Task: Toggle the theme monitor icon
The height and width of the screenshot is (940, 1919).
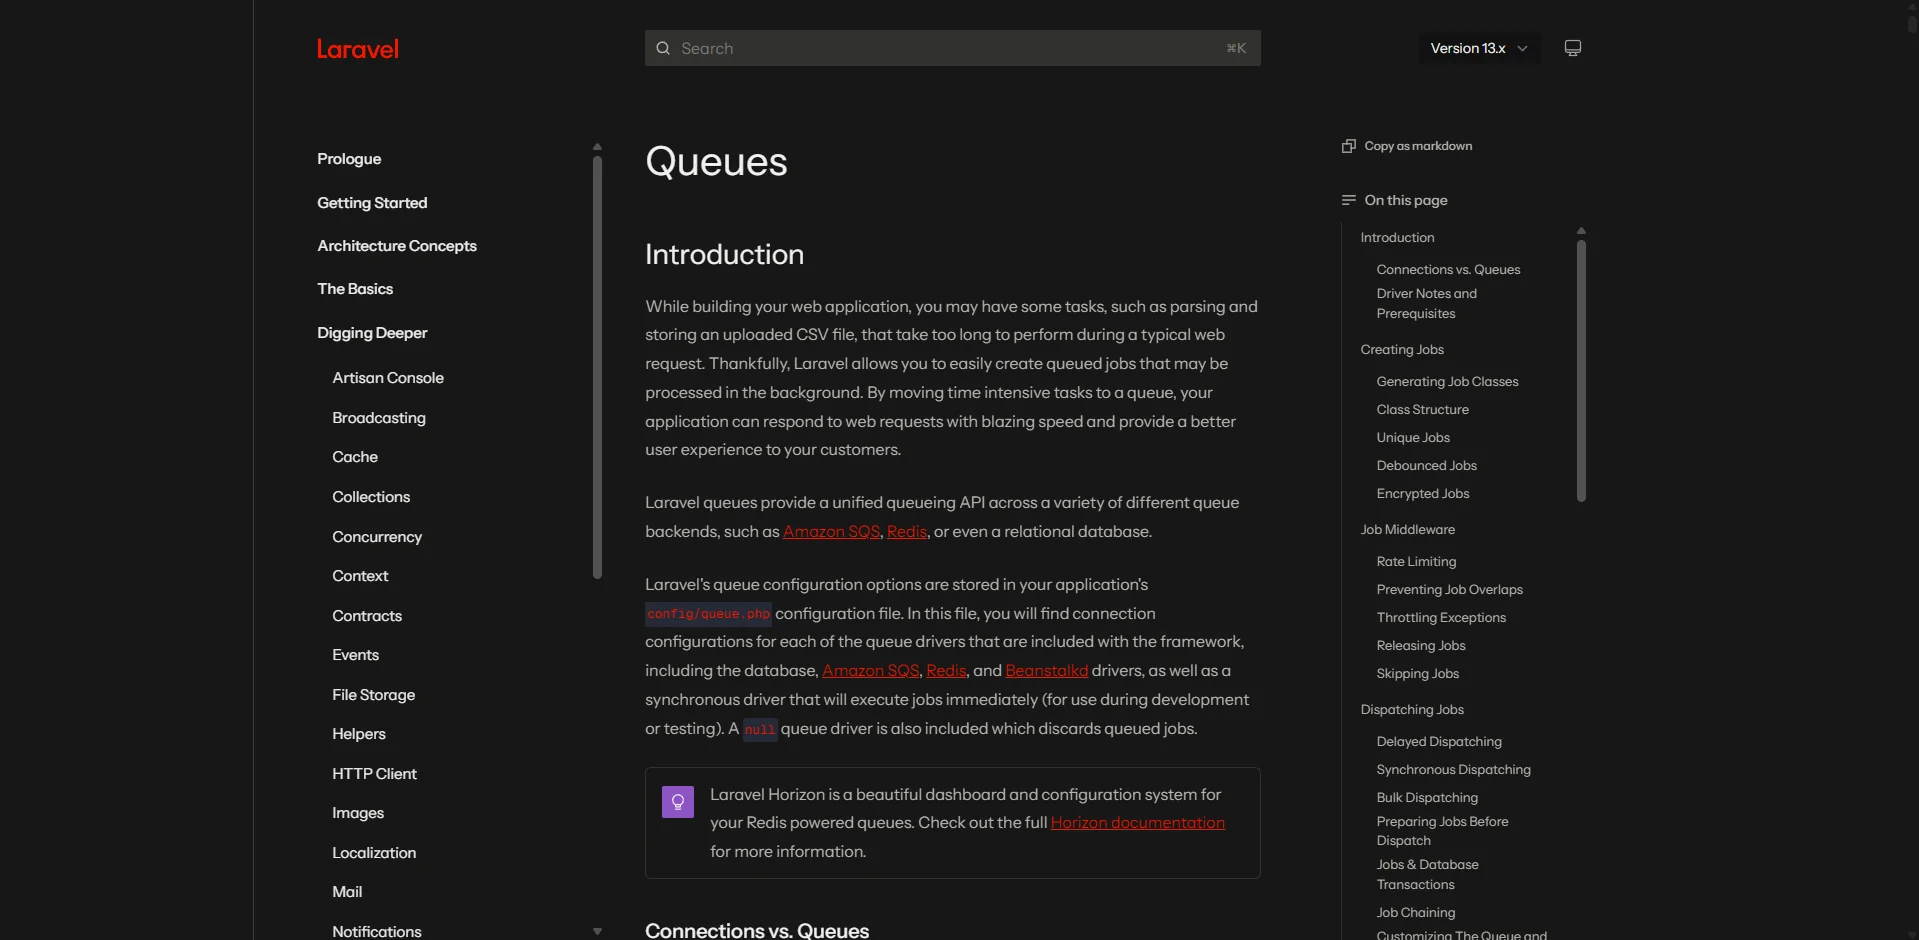Action: (1573, 48)
